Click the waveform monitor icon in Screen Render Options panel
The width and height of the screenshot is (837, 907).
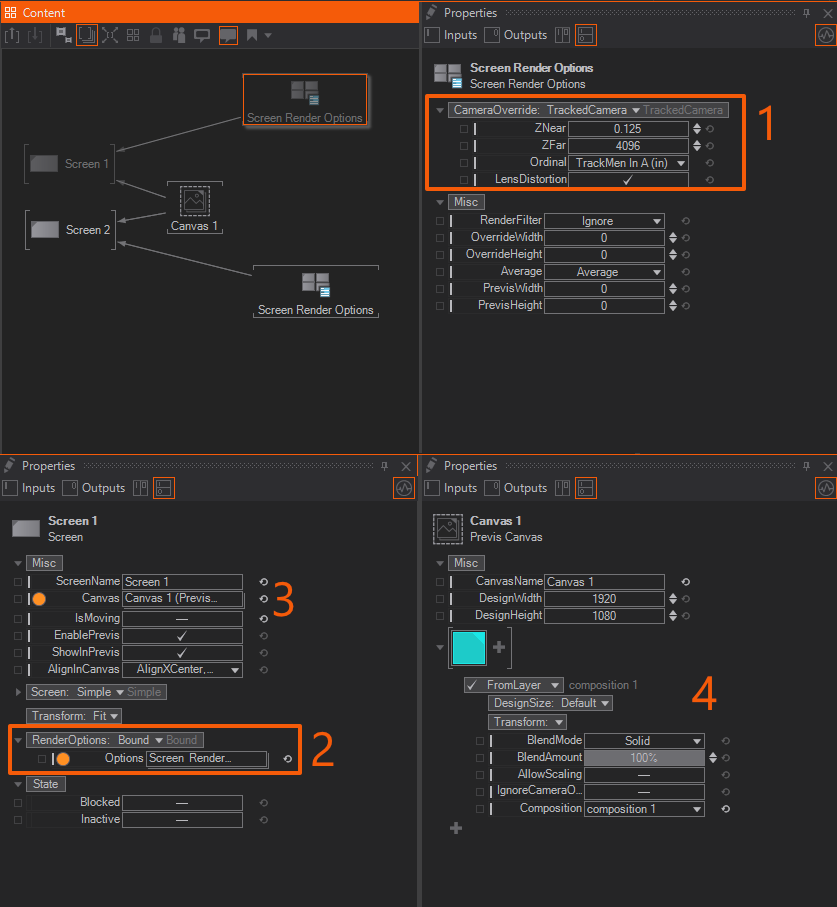[x=825, y=35]
